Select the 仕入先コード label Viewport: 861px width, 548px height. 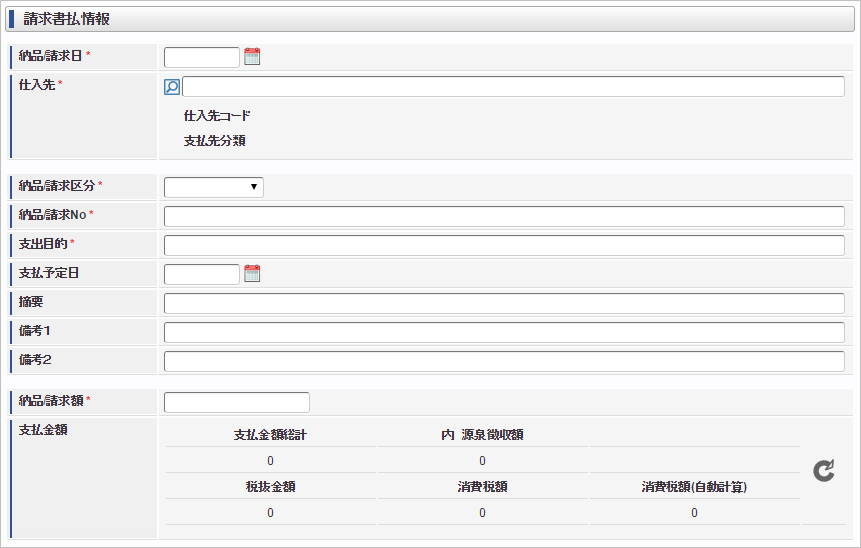pyautogui.click(x=217, y=116)
